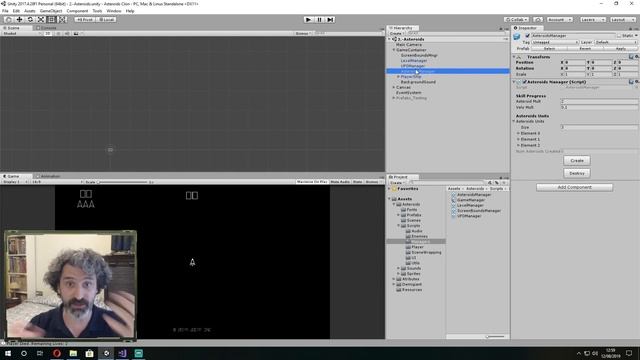Image resolution: width=640 pixels, height=360 pixels.
Task: Open Asteroids Manager script settings gear
Action: pos(637,82)
